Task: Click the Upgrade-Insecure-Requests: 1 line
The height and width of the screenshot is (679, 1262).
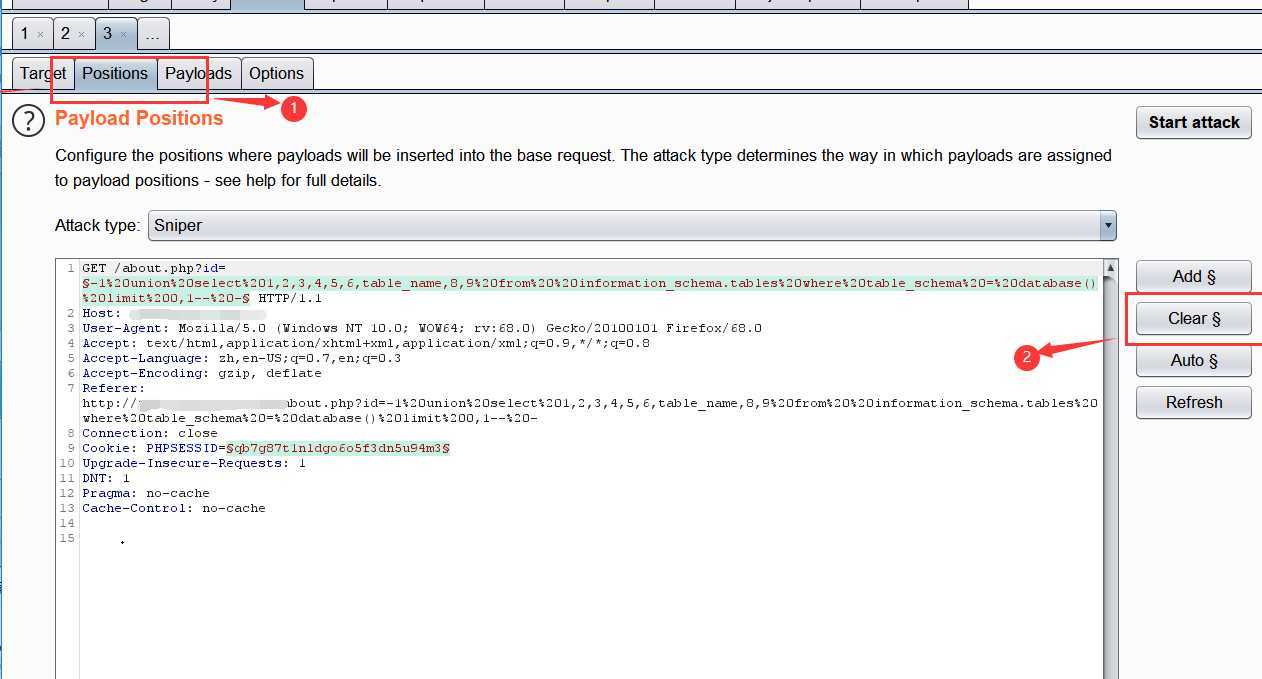Action: [194, 463]
